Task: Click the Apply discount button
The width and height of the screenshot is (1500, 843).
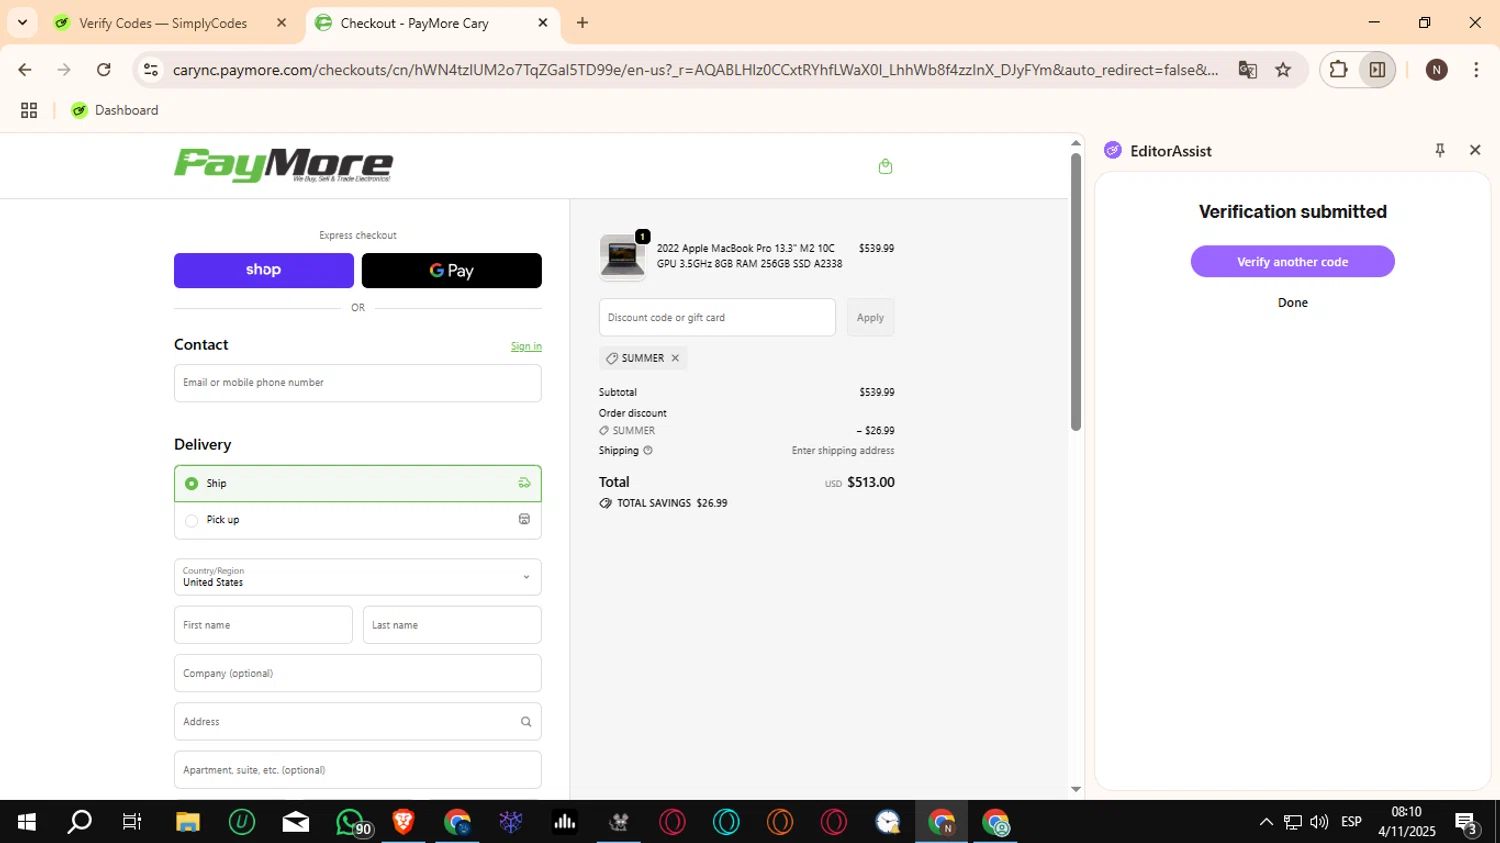Action: tap(870, 317)
